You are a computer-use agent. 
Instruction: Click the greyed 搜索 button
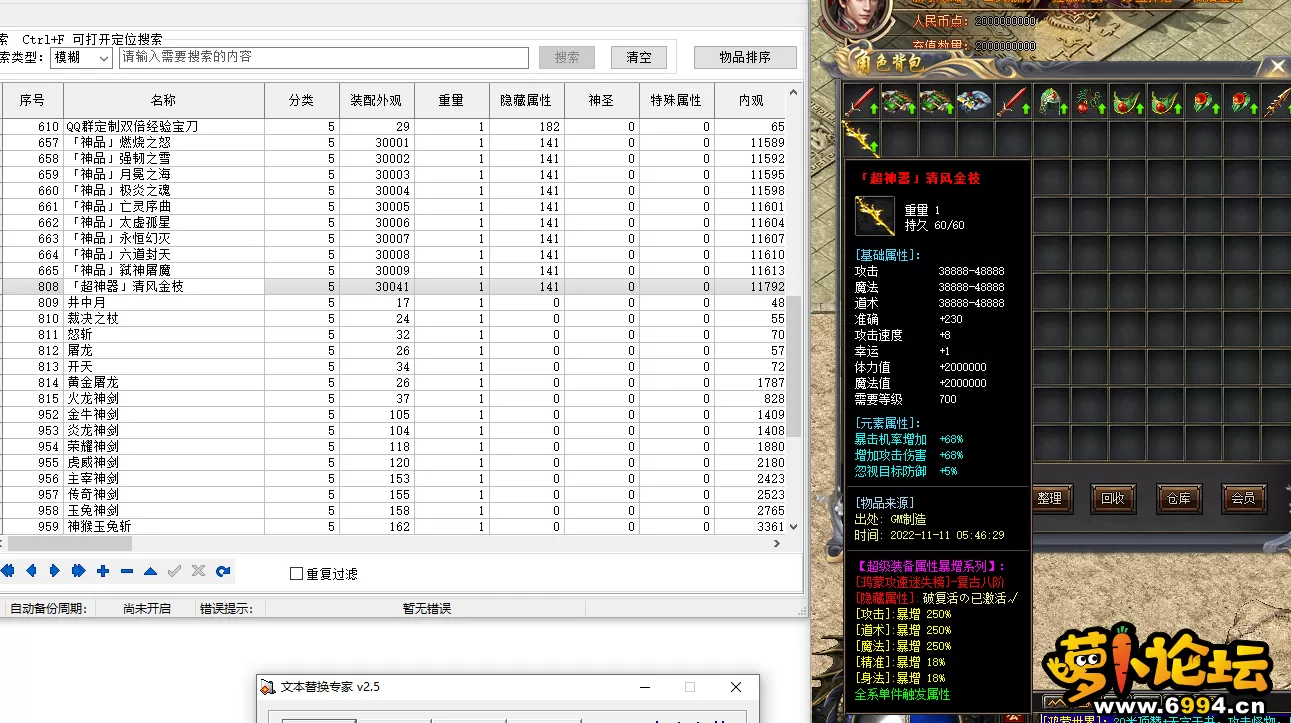tap(567, 58)
